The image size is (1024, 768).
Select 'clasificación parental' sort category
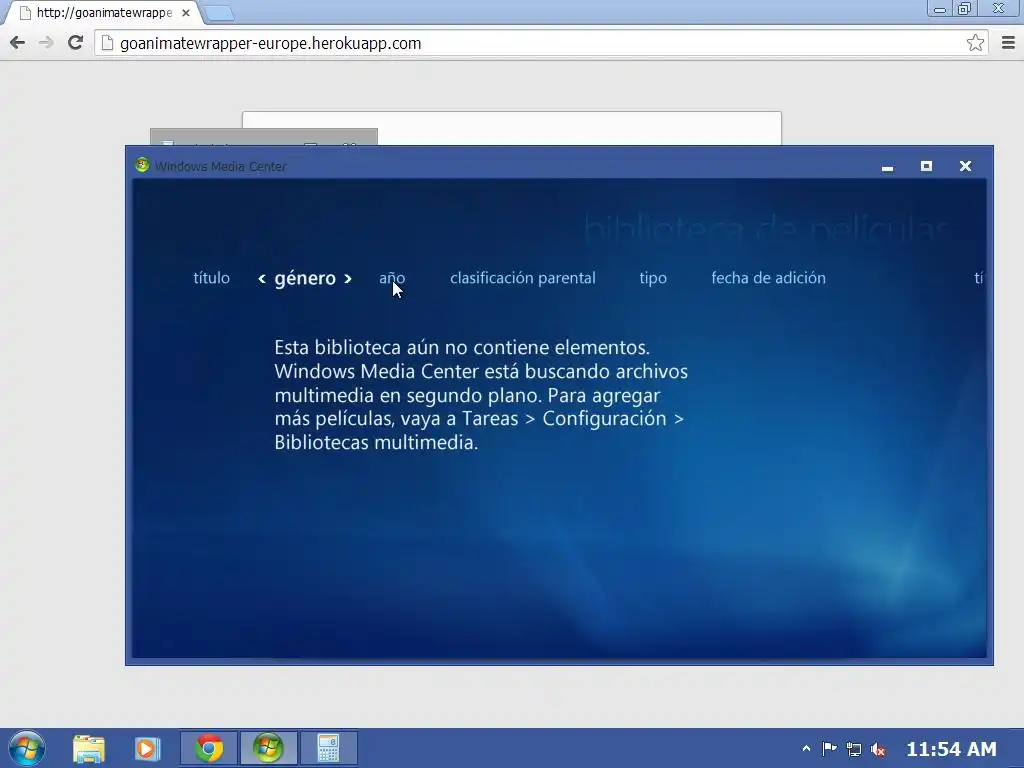(x=522, y=278)
